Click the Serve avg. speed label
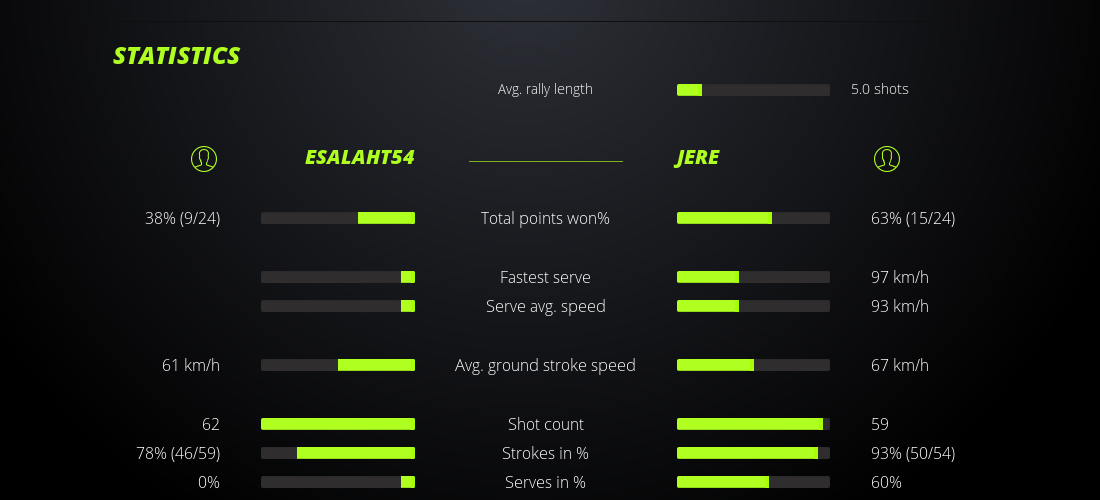1100x500 pixels. 545,306
